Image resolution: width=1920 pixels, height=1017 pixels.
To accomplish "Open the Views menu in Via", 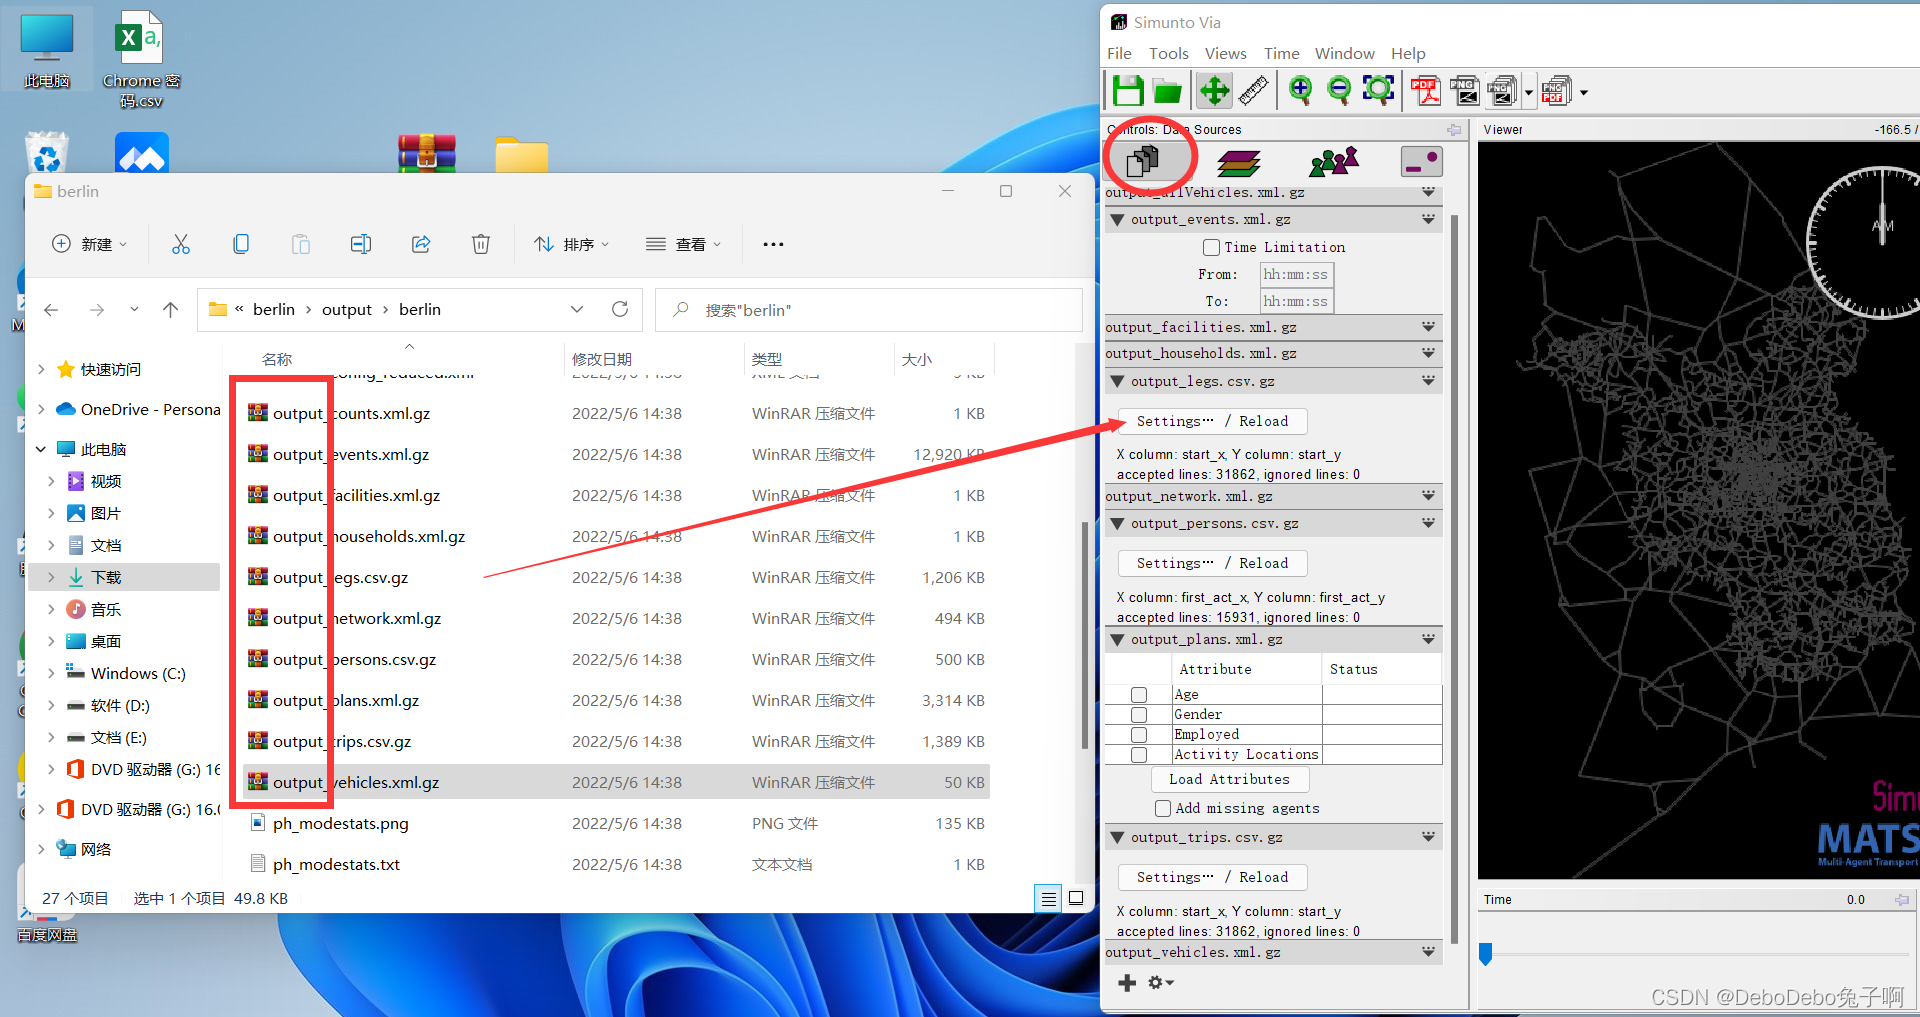I will click(x=1225, y=53).
